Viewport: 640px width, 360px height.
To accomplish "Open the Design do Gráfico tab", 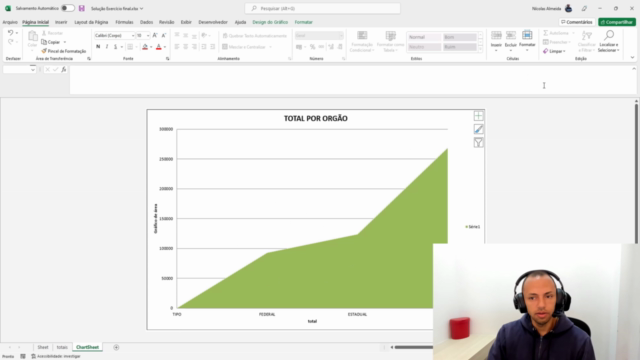I will pos(270,22).
